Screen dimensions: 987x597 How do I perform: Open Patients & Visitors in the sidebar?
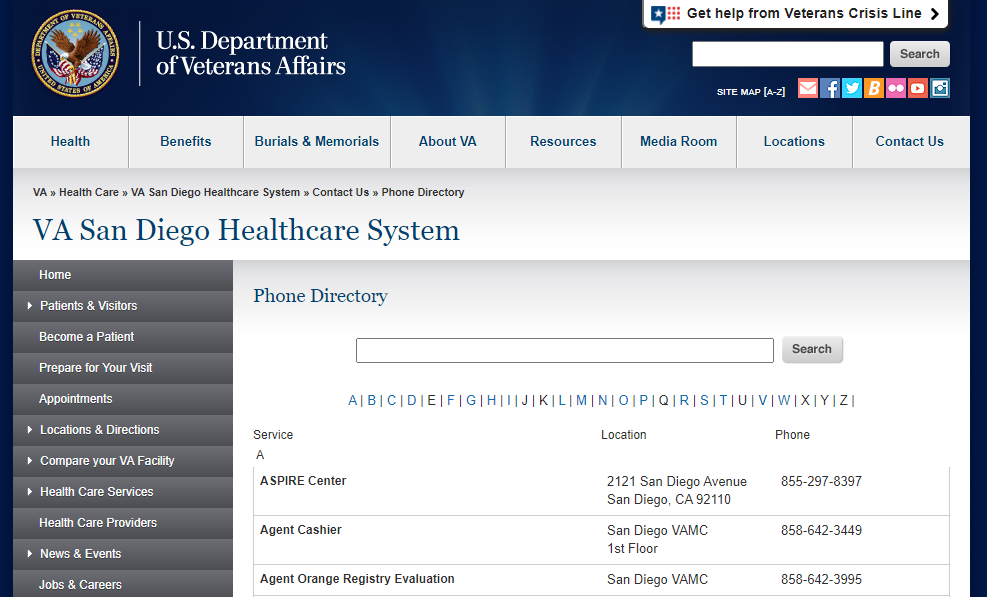click(x=88, y=305)
